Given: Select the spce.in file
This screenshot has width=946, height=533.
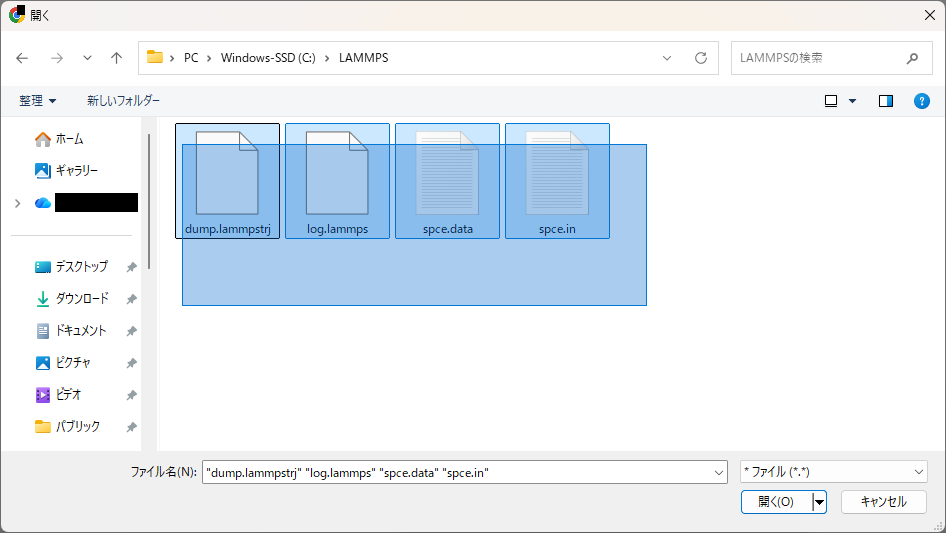Looking at the screenshot, I should pyautogui.click(x=557, y=171).
